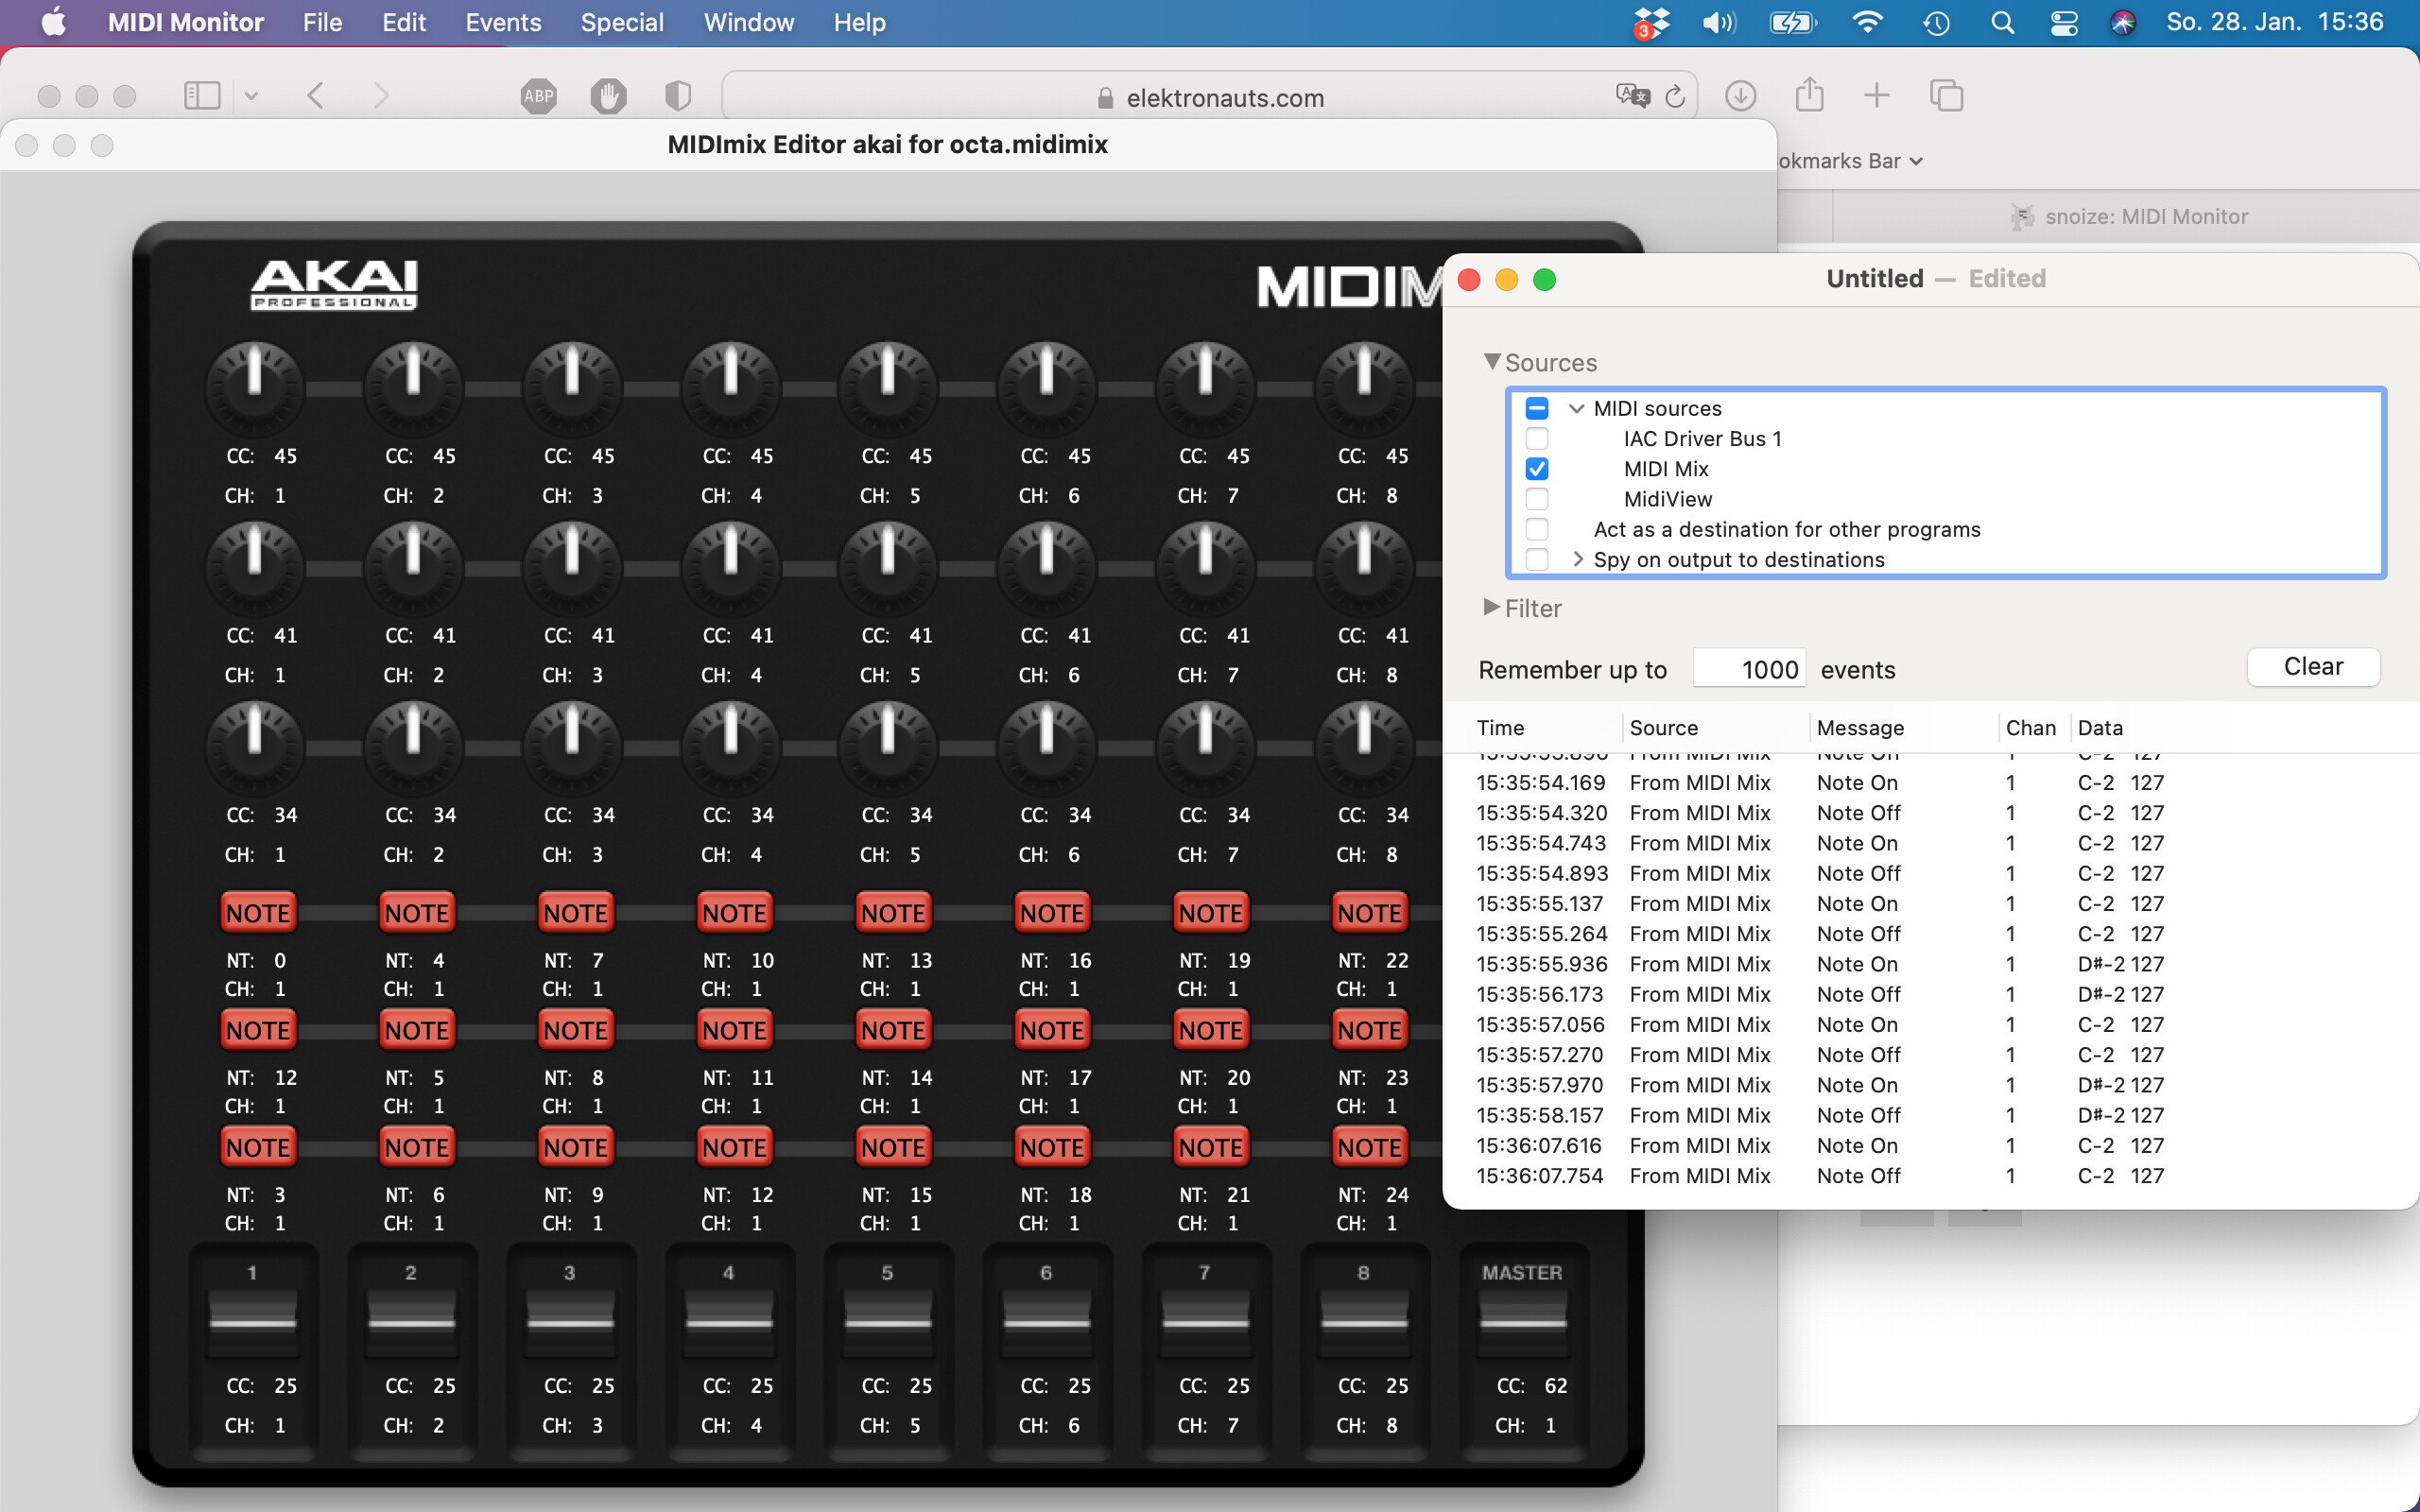Click the MASTER fader handle
Image resolution: width=2420 pixels, height=1512 pixels.
(1523, 1321)
